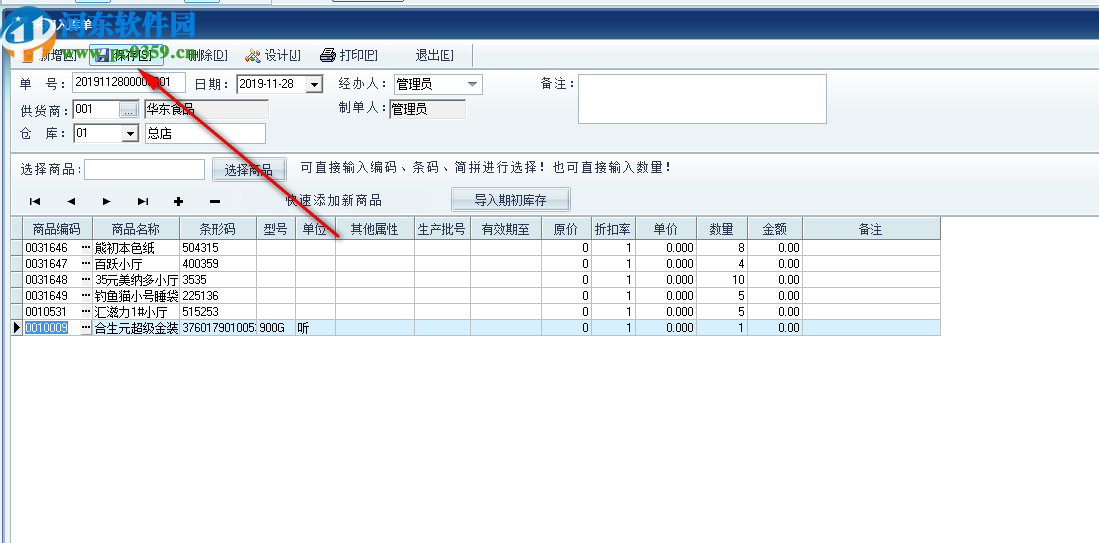Select product name cell 35元美纳多小厅
This screenshot has height=543, width=1099.
click(136, 280)
